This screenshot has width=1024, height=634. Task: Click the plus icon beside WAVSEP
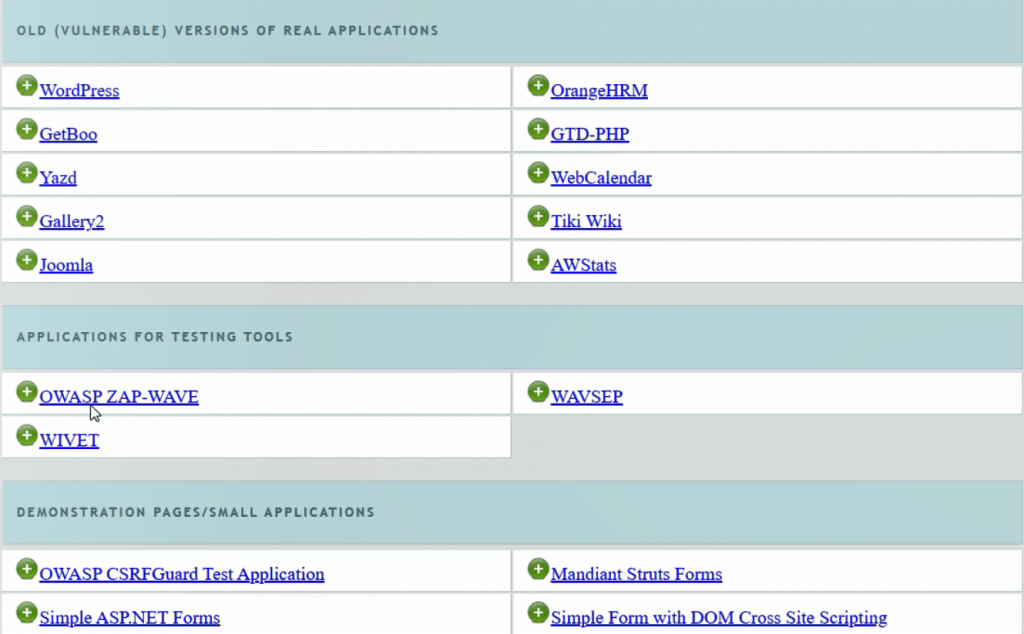(538, 391)
